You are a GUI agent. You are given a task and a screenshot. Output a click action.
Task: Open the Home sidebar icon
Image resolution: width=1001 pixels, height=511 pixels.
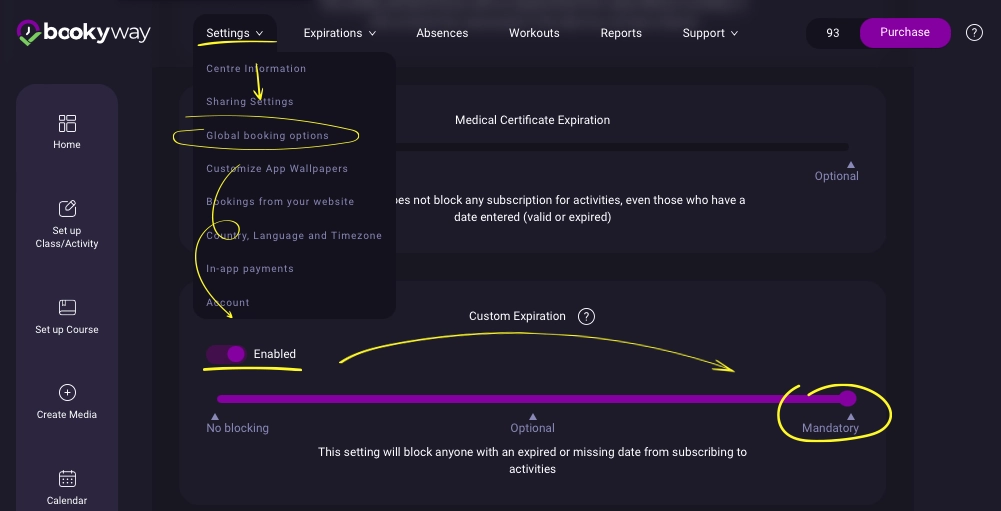67,123
